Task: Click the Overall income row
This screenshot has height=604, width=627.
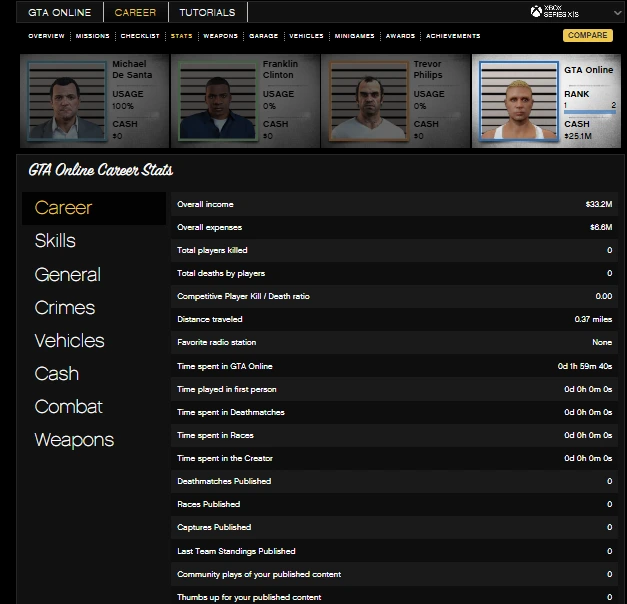Action: (394, 204)
